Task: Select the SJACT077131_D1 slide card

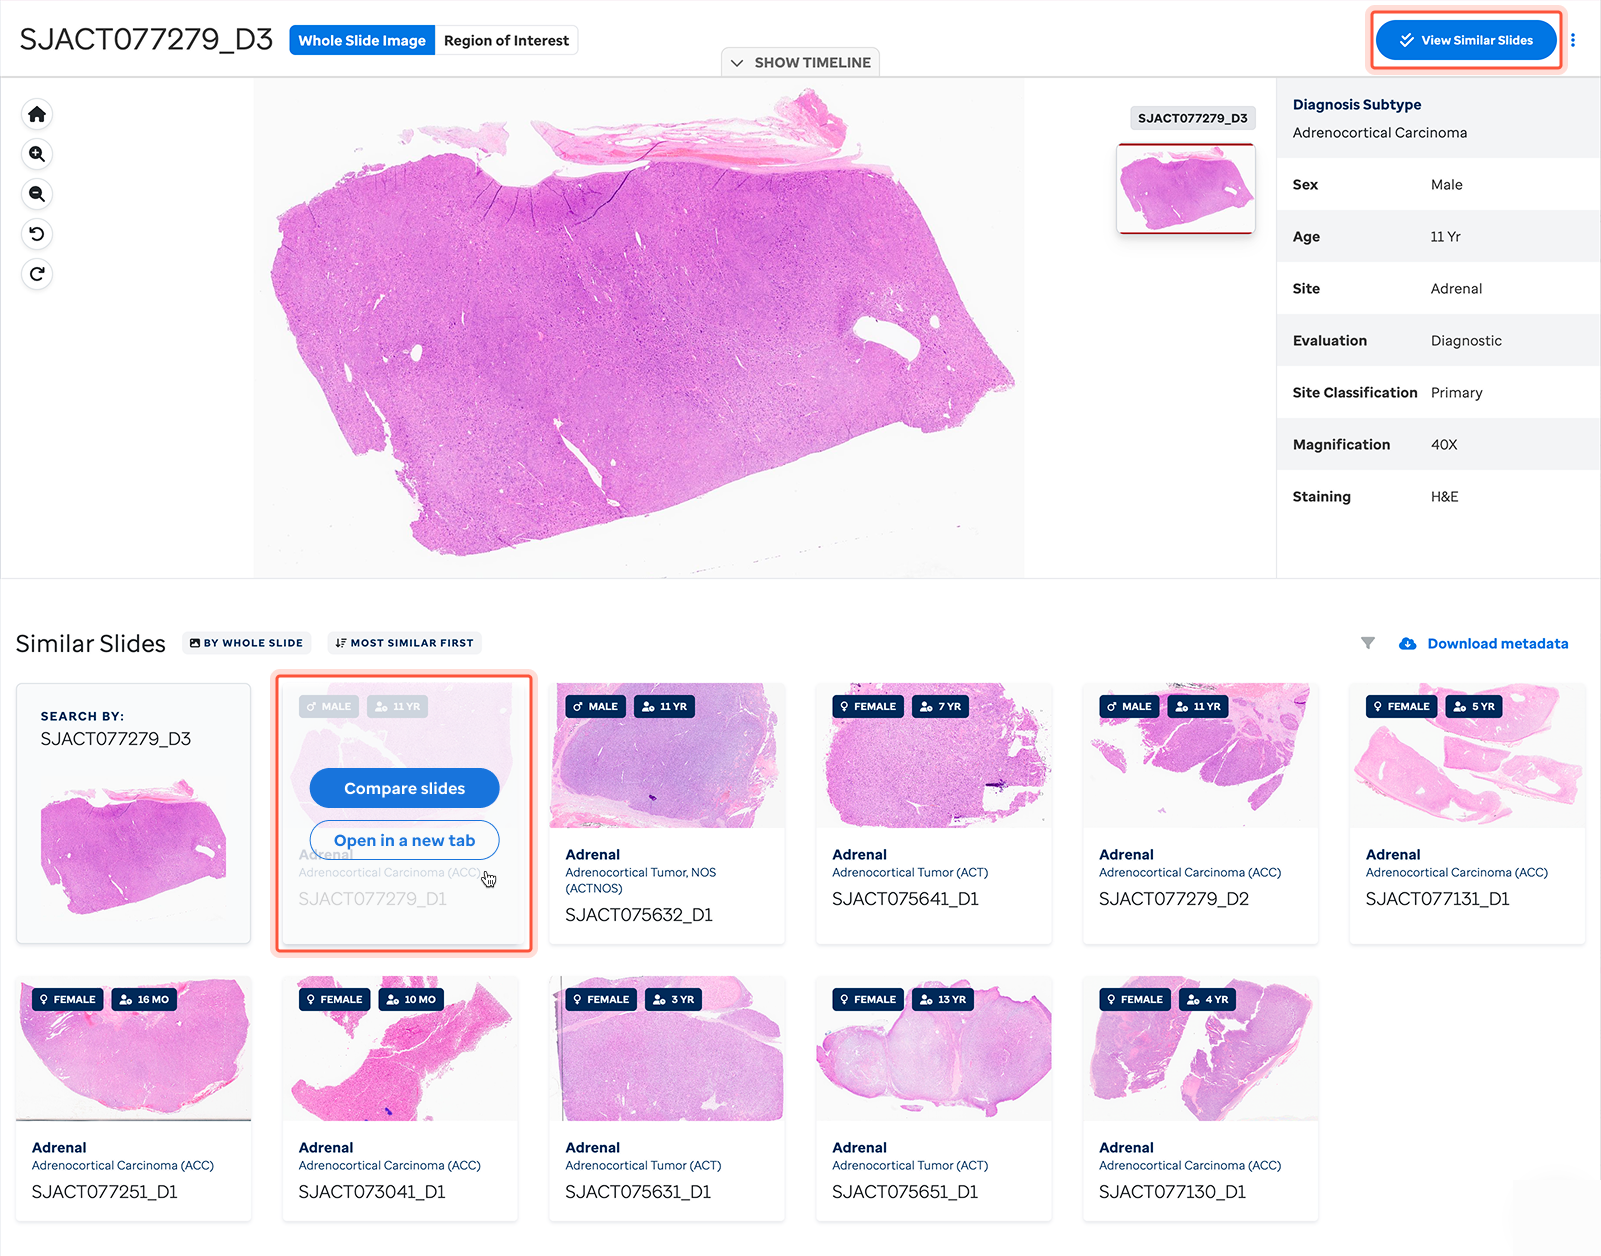Action: (1466, 813)
